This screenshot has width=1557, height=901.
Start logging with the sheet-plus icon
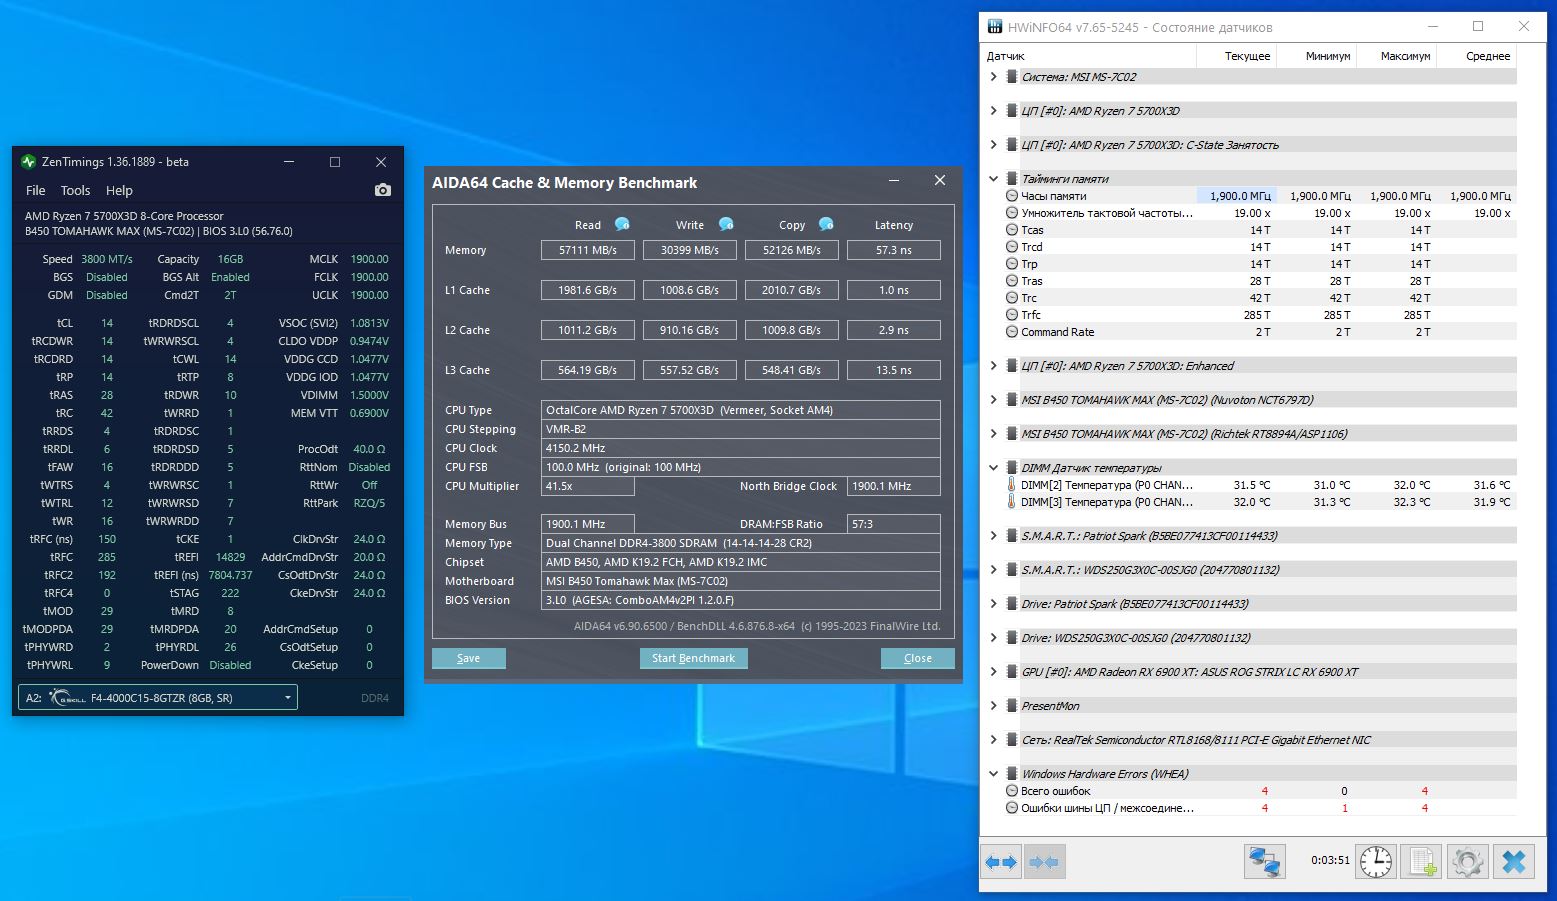[1422, 861]
